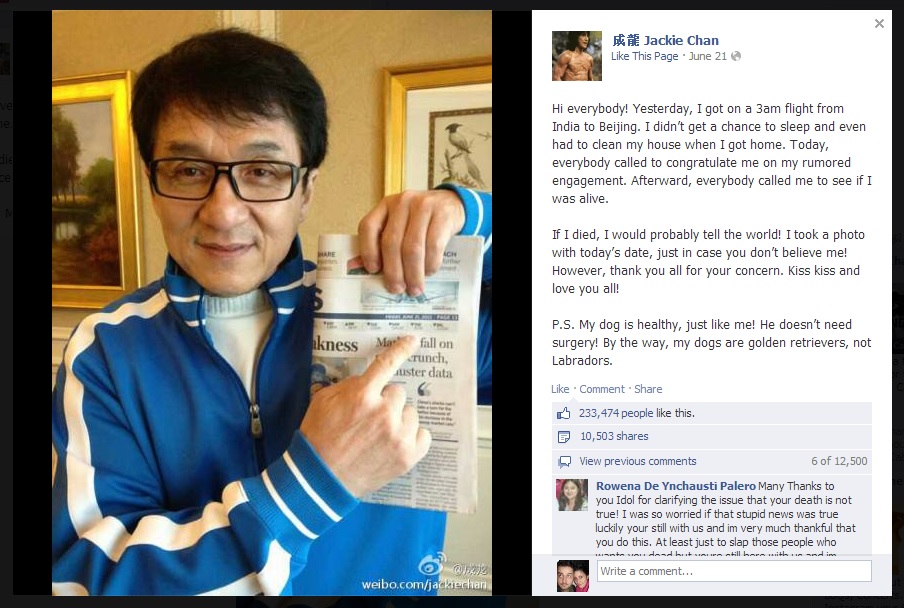Click the speech bubble comments icon

click(x=564, y=462)
